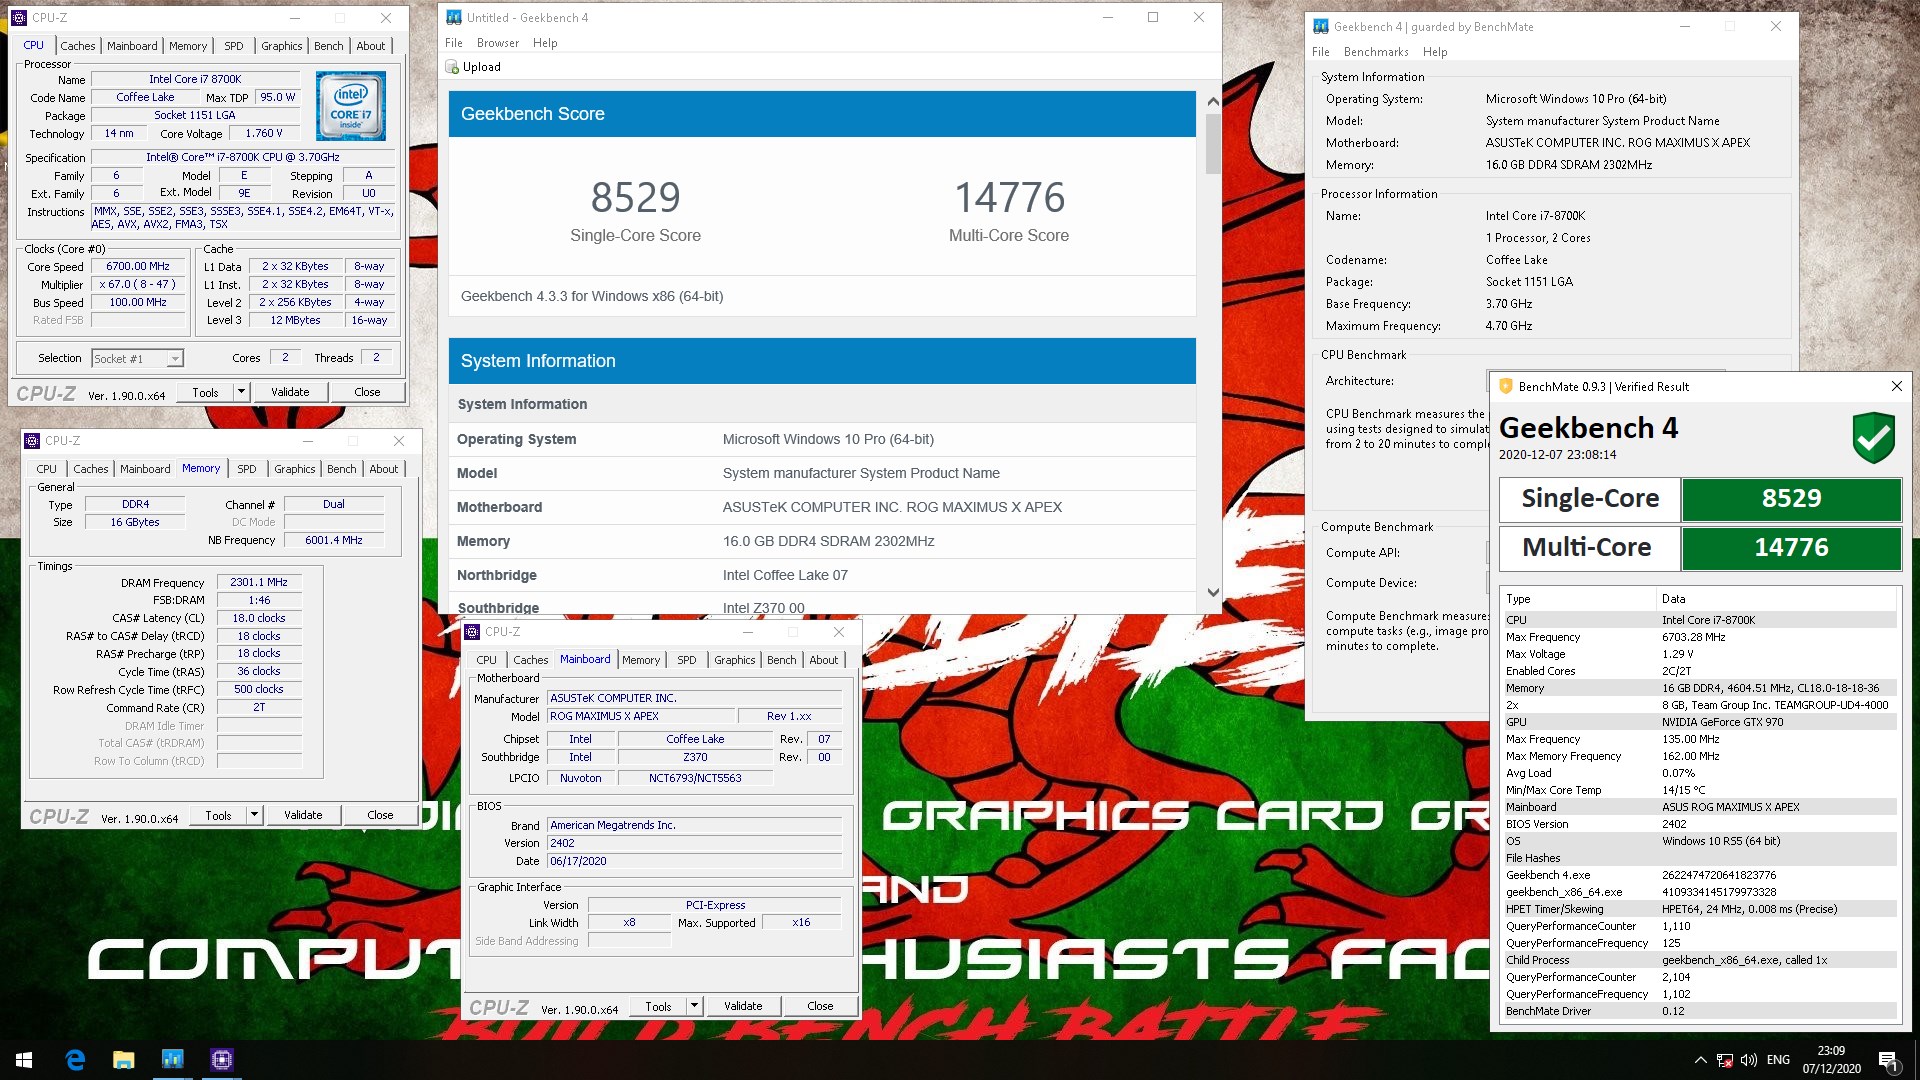1920x1080 pixels.
Task: Open the Memory tab in Mainboard window
Action: [641, 660]
